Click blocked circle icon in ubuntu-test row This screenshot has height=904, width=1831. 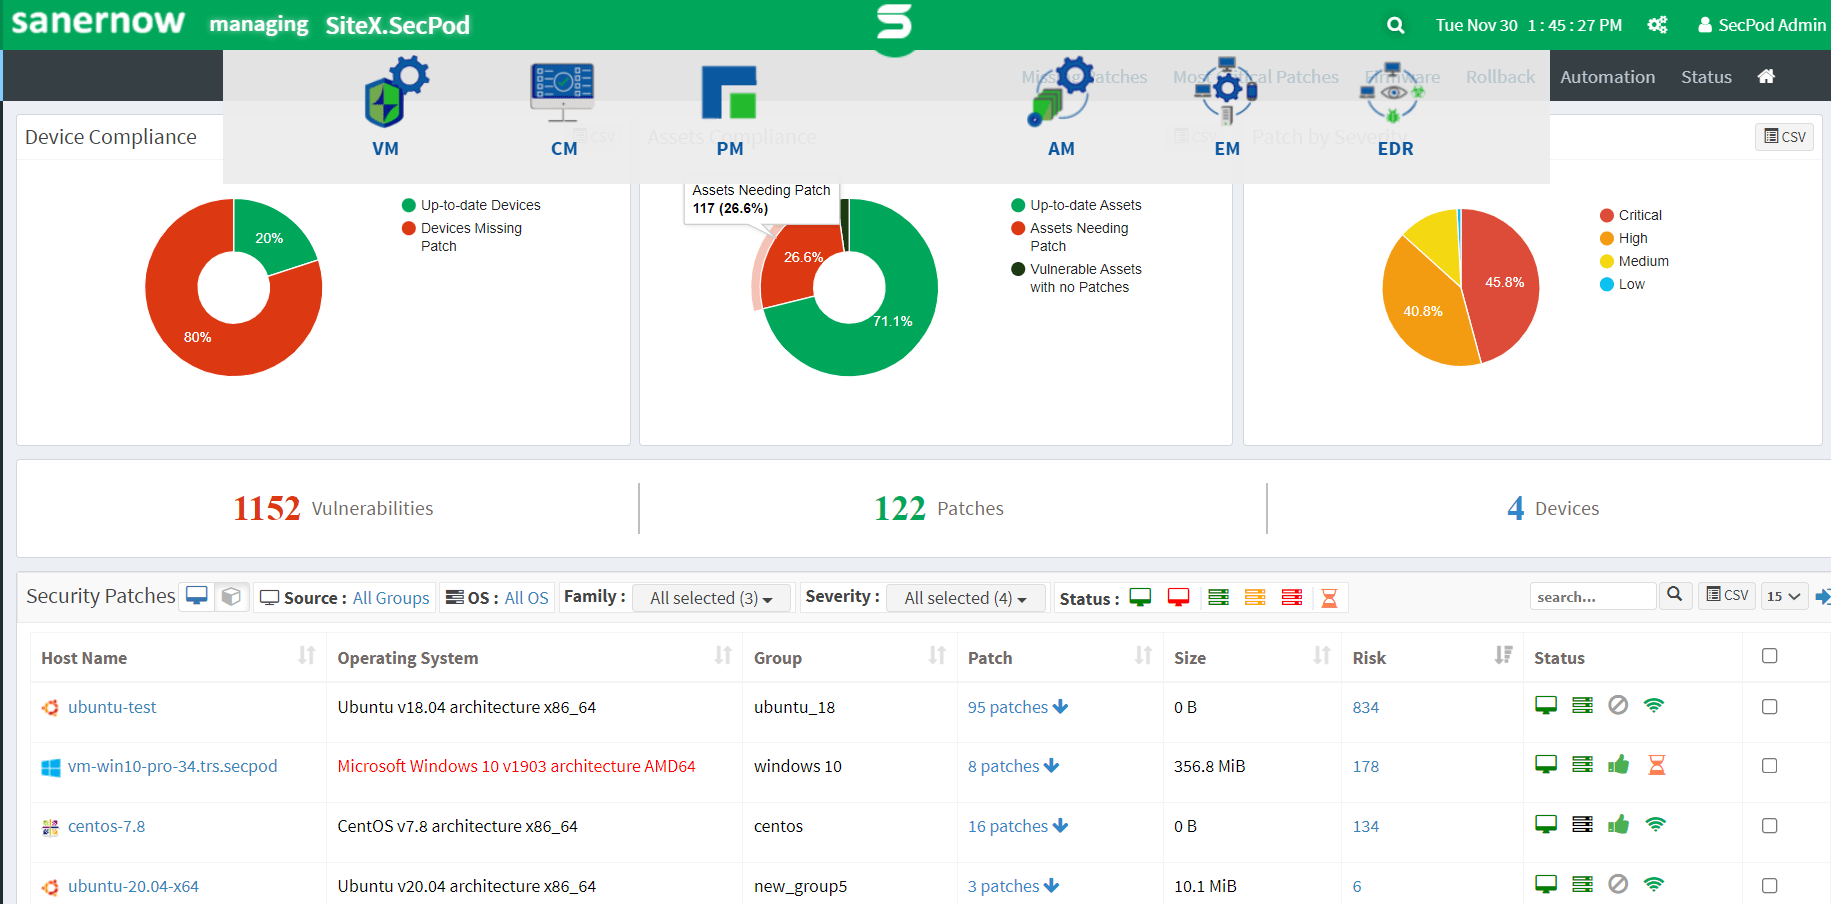point(1618,705)
